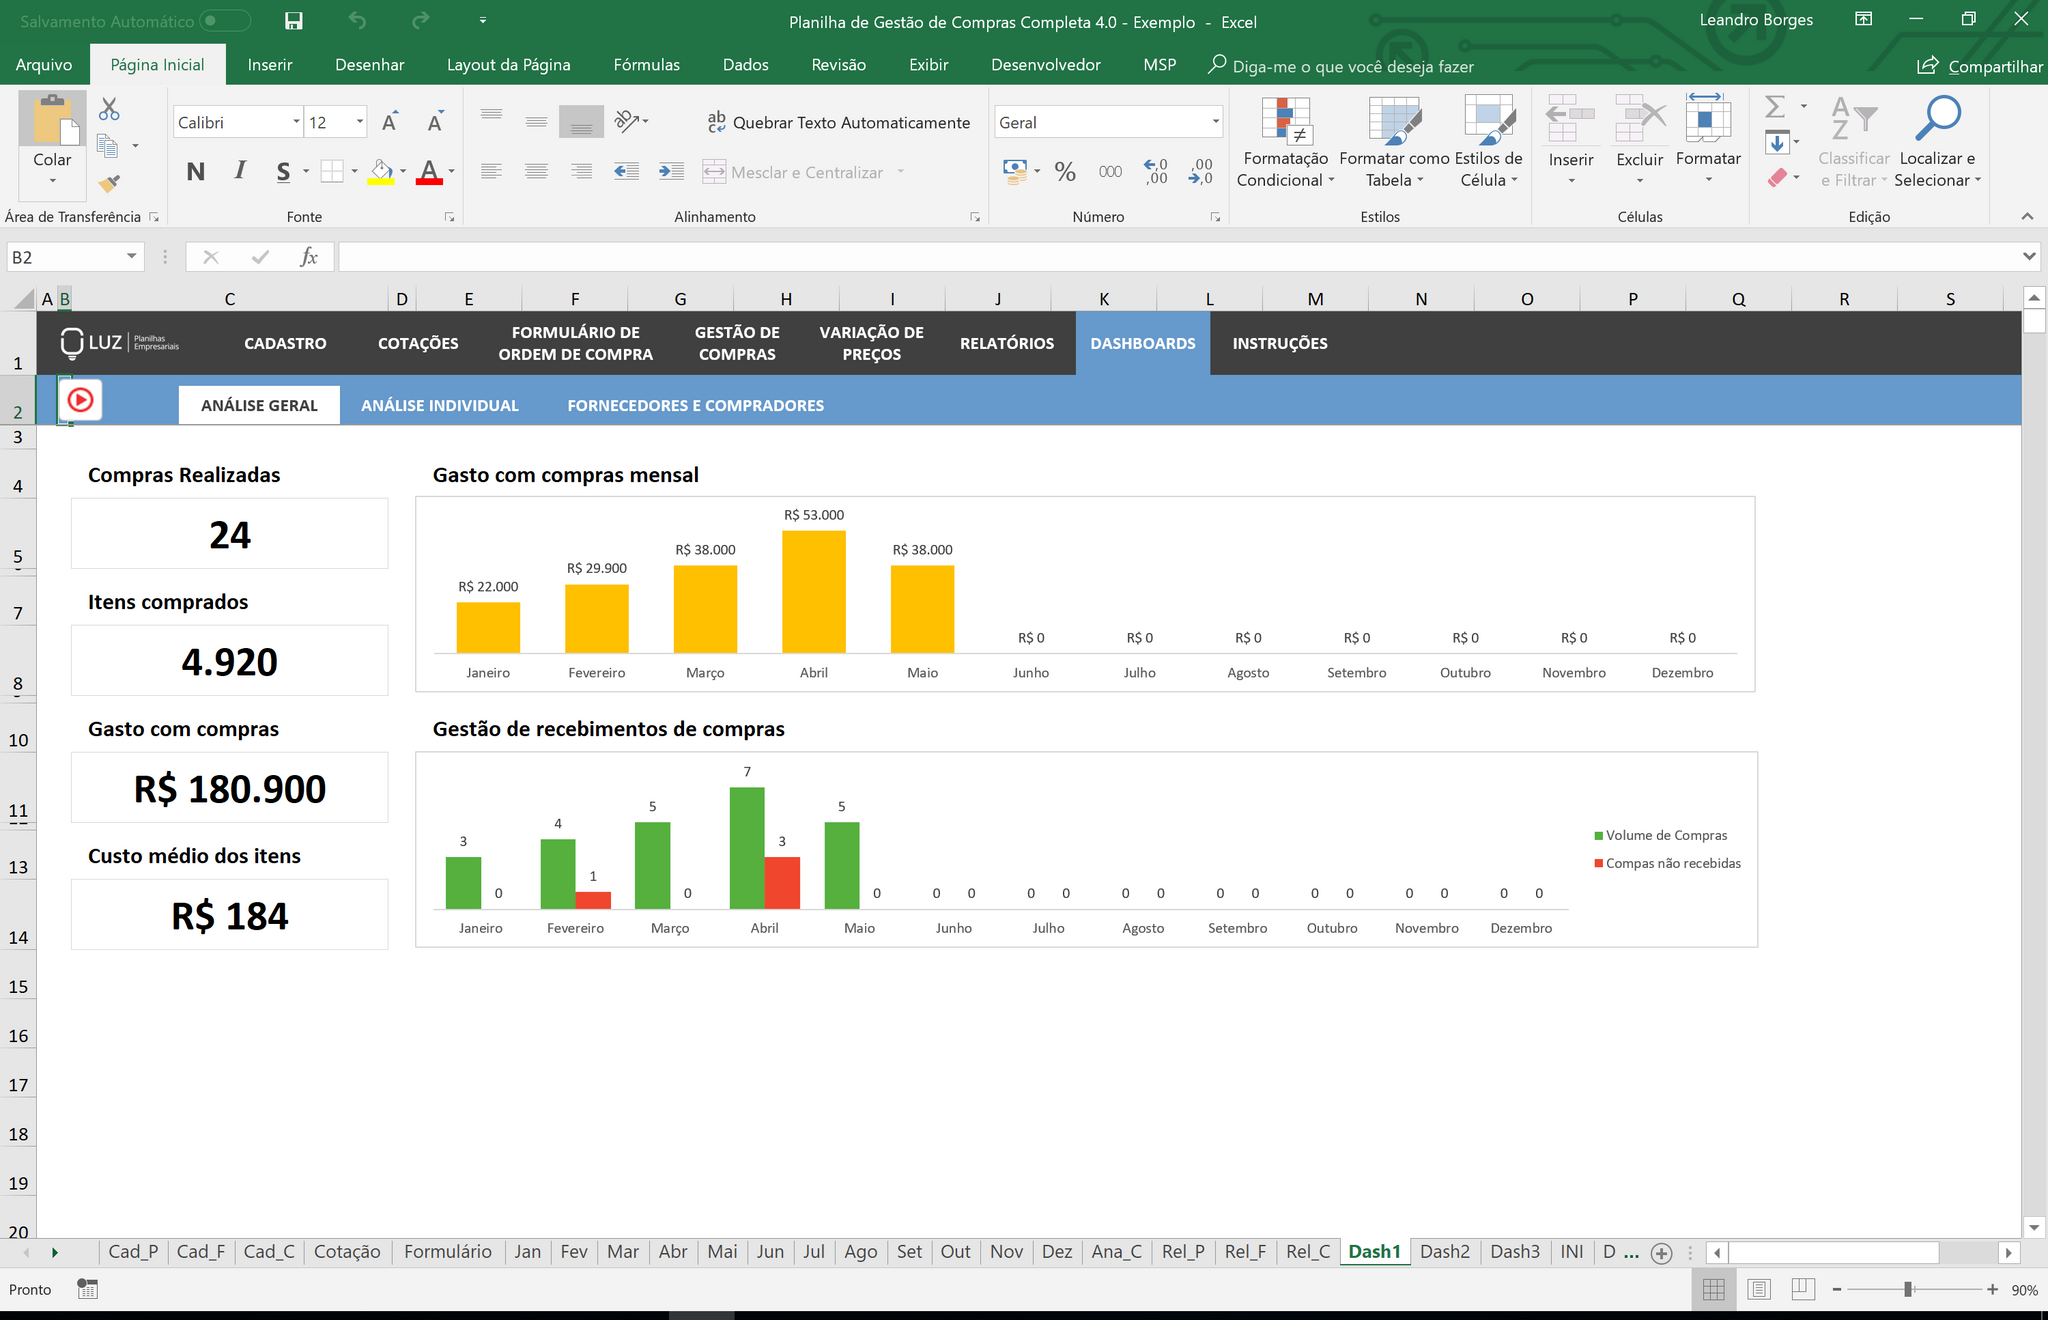Toggle the Salvamento Automático switch
The width and height of the screenshot is (2048, 1320).
pos(224,21)
